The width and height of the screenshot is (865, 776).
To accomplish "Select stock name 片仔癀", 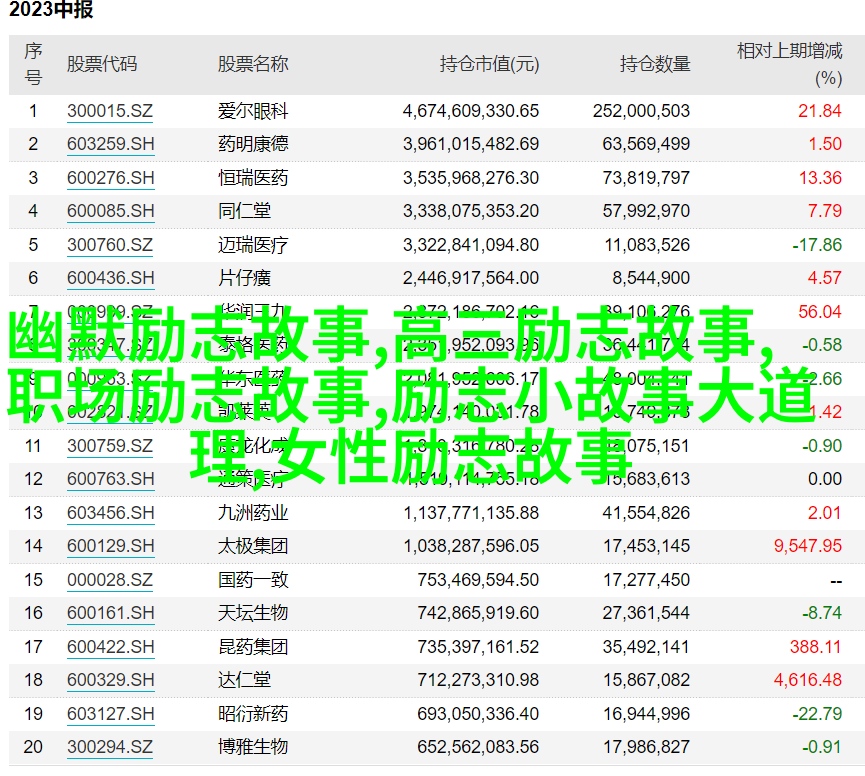I will pos(244,277).
